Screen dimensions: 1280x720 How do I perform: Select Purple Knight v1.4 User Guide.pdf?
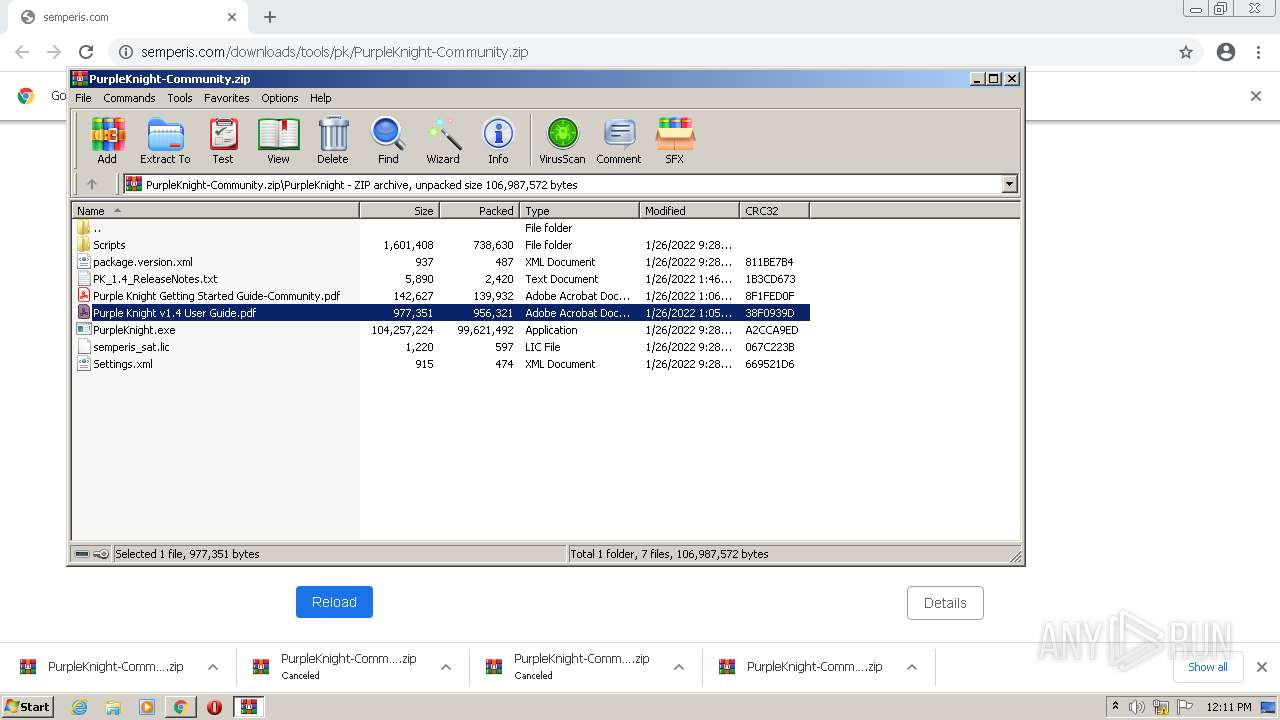tap(441, 313)
